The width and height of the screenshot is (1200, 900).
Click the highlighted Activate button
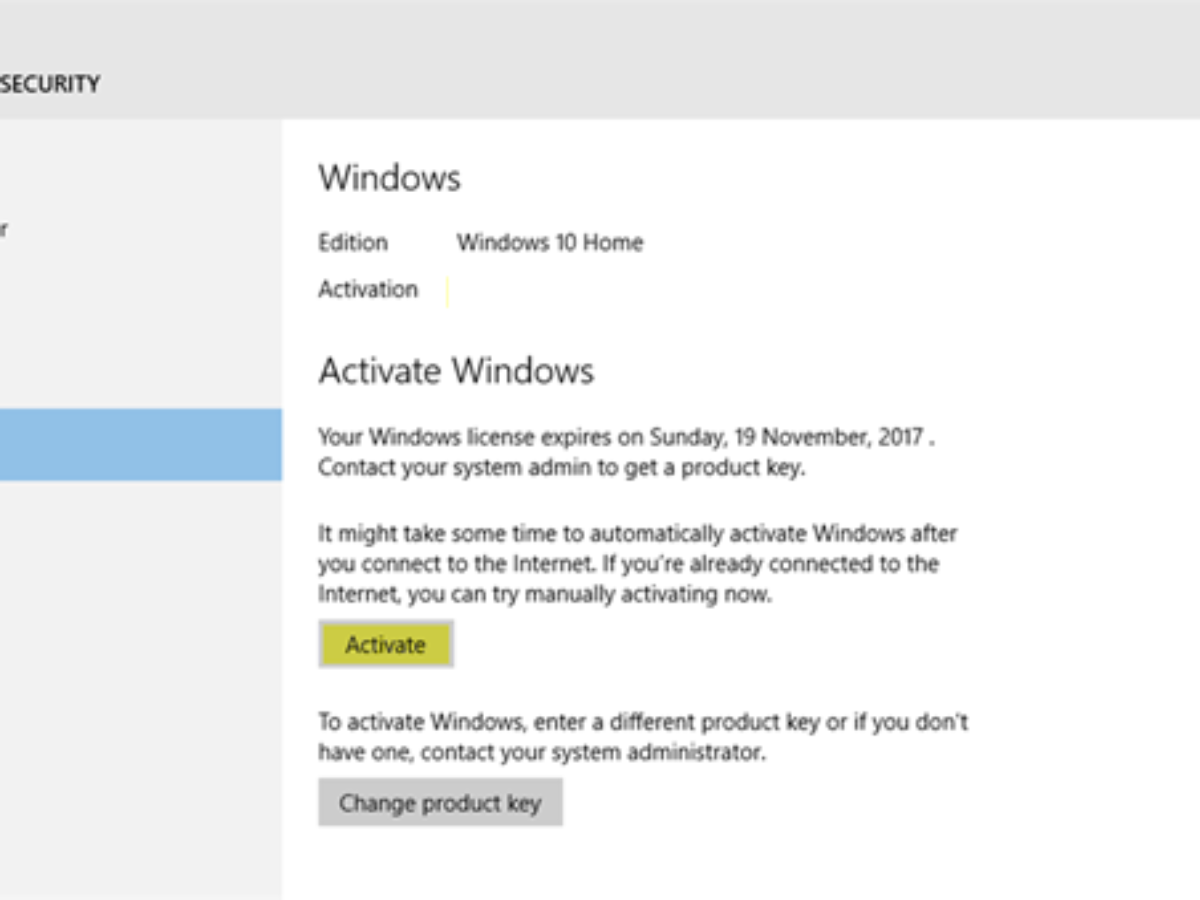[x=386, y=645]
